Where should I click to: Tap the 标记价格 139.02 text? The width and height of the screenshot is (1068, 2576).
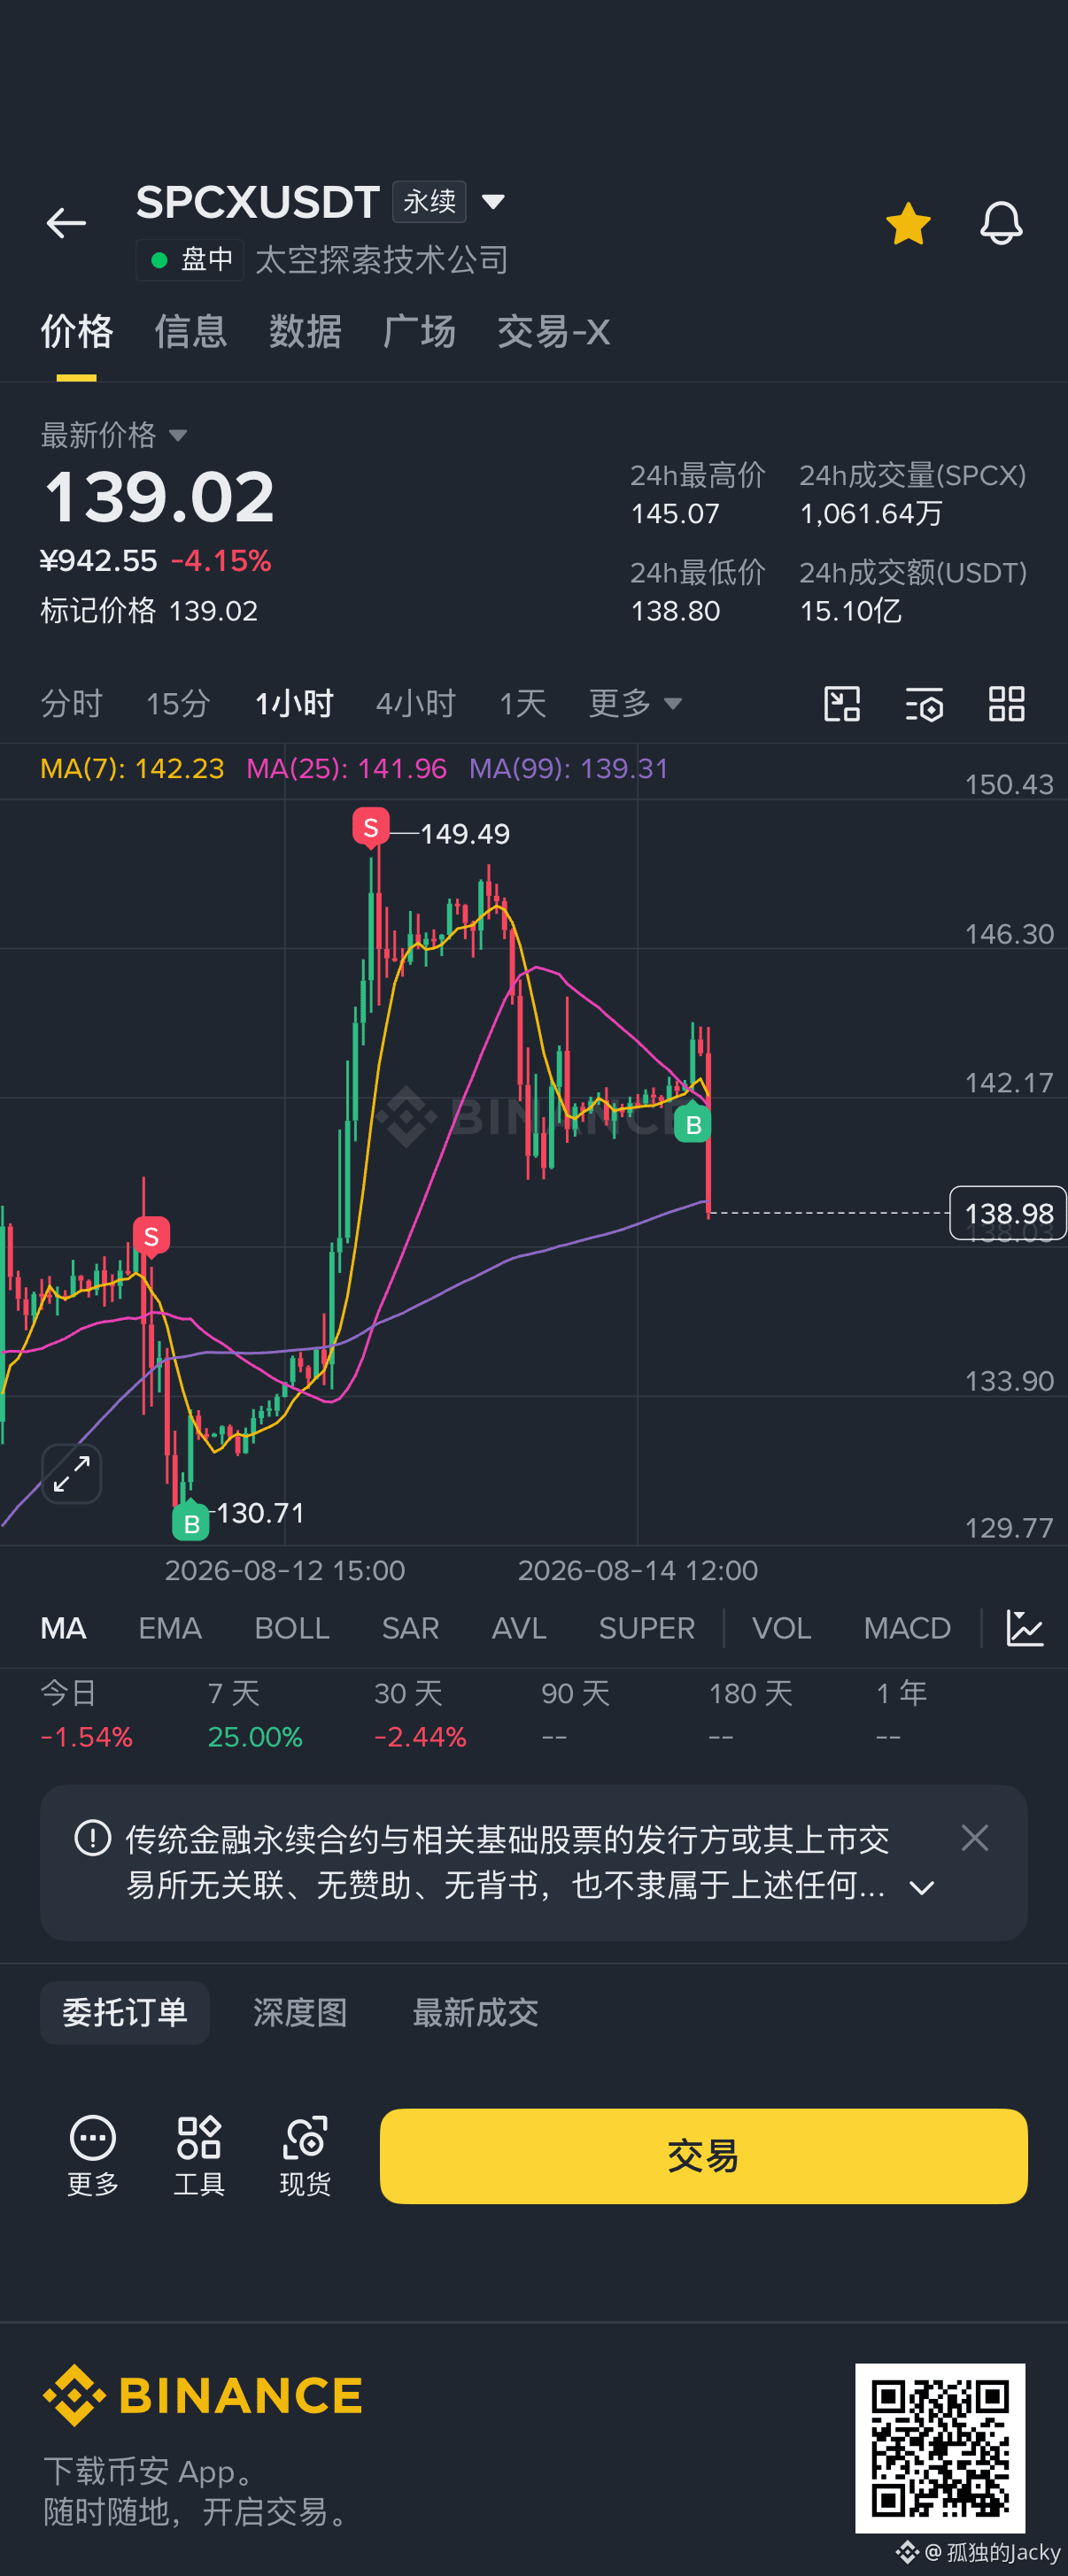point(149,611)
